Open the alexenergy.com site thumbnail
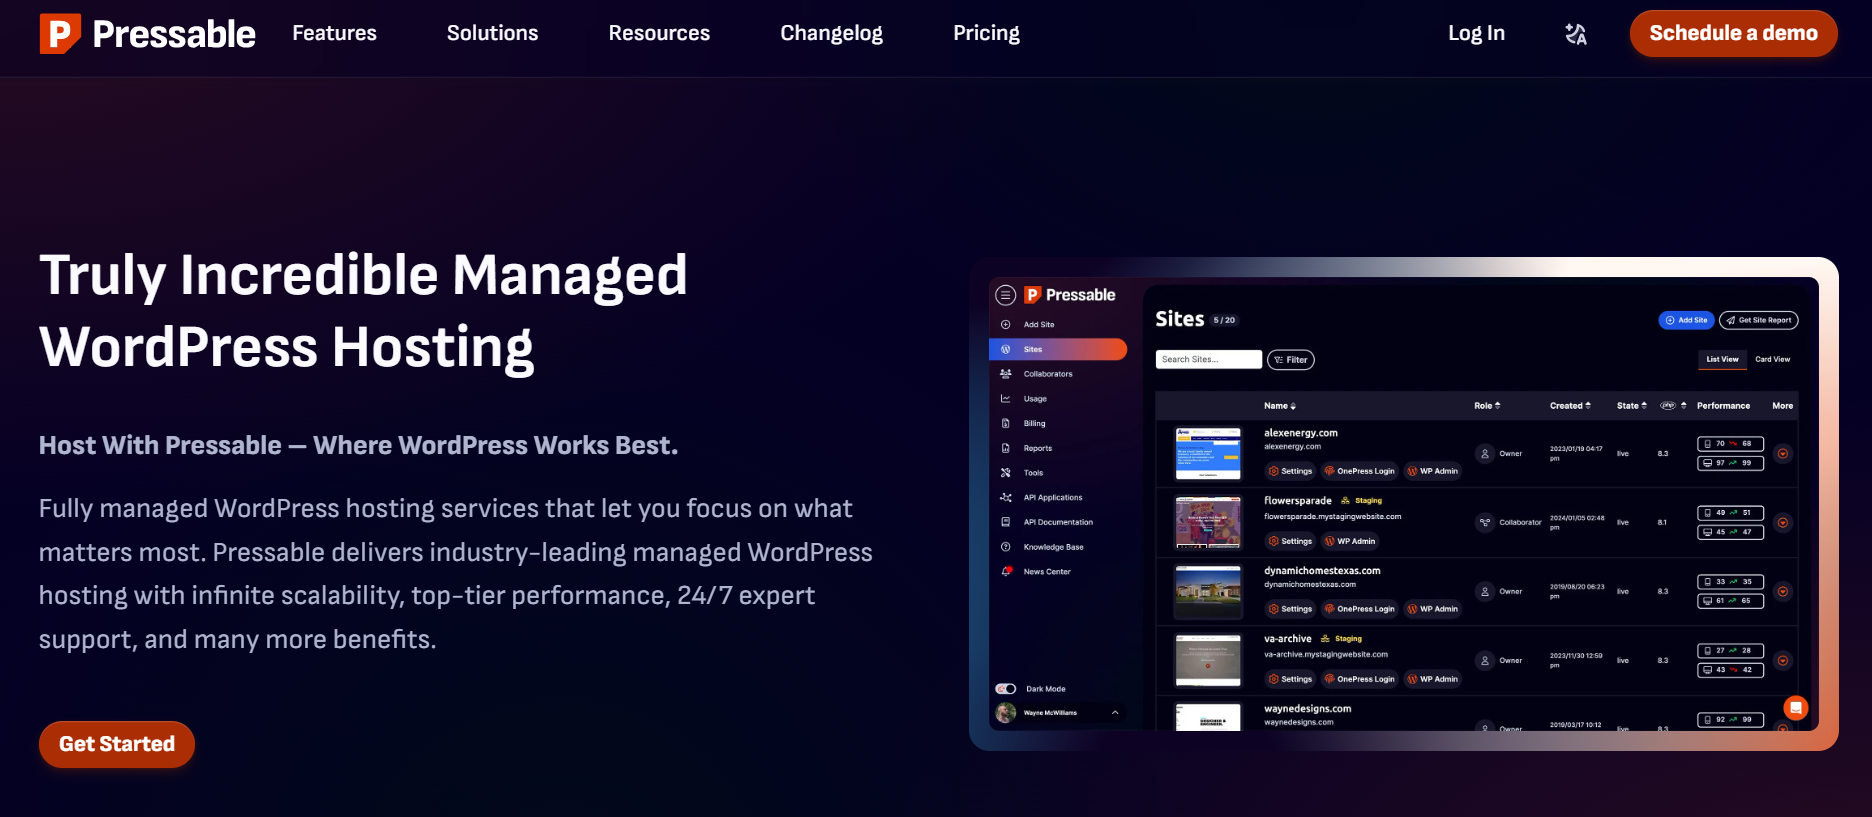 pyautogui.click(x=1208, y=454)
